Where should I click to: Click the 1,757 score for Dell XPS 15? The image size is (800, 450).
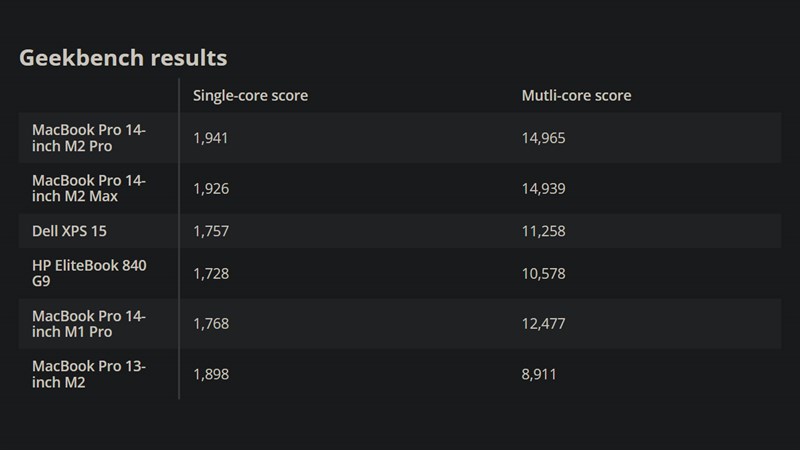click(211, 232)
